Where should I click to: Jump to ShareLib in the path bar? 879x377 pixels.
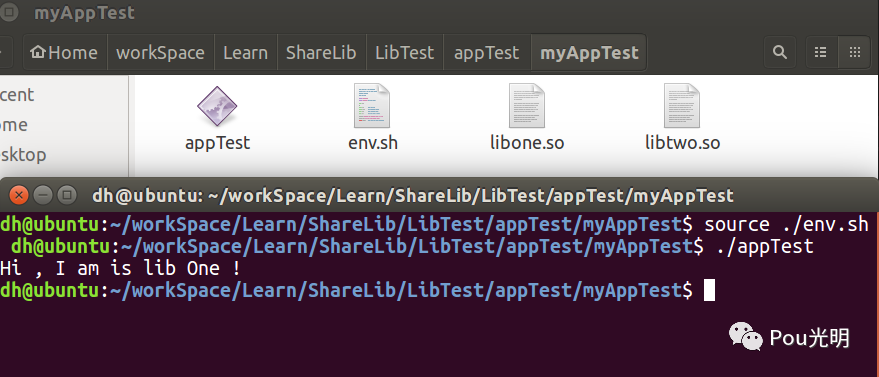(x=321, y=53)
